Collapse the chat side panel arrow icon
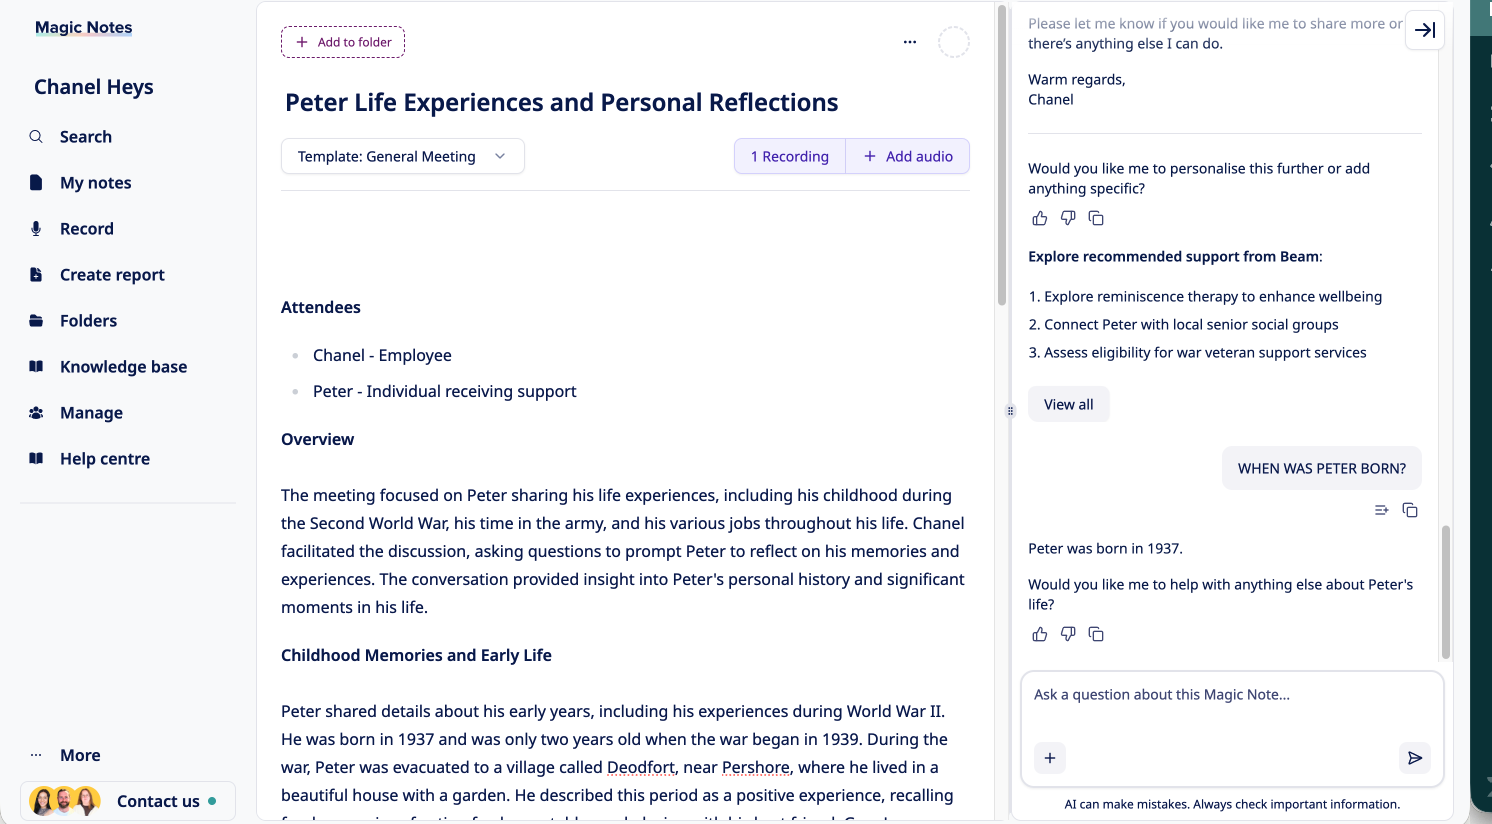Screen dimensions: 1492x824 point(1425,30)
